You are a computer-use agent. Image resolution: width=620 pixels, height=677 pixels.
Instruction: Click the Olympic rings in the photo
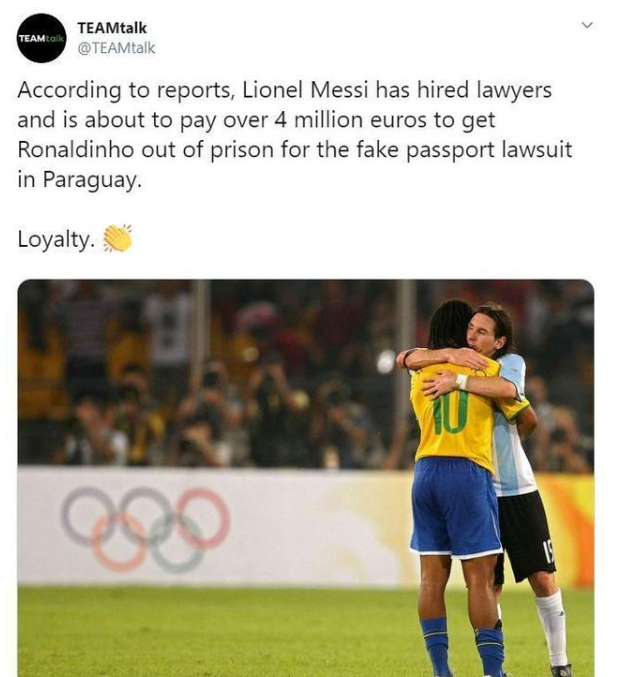click(146, 529)
